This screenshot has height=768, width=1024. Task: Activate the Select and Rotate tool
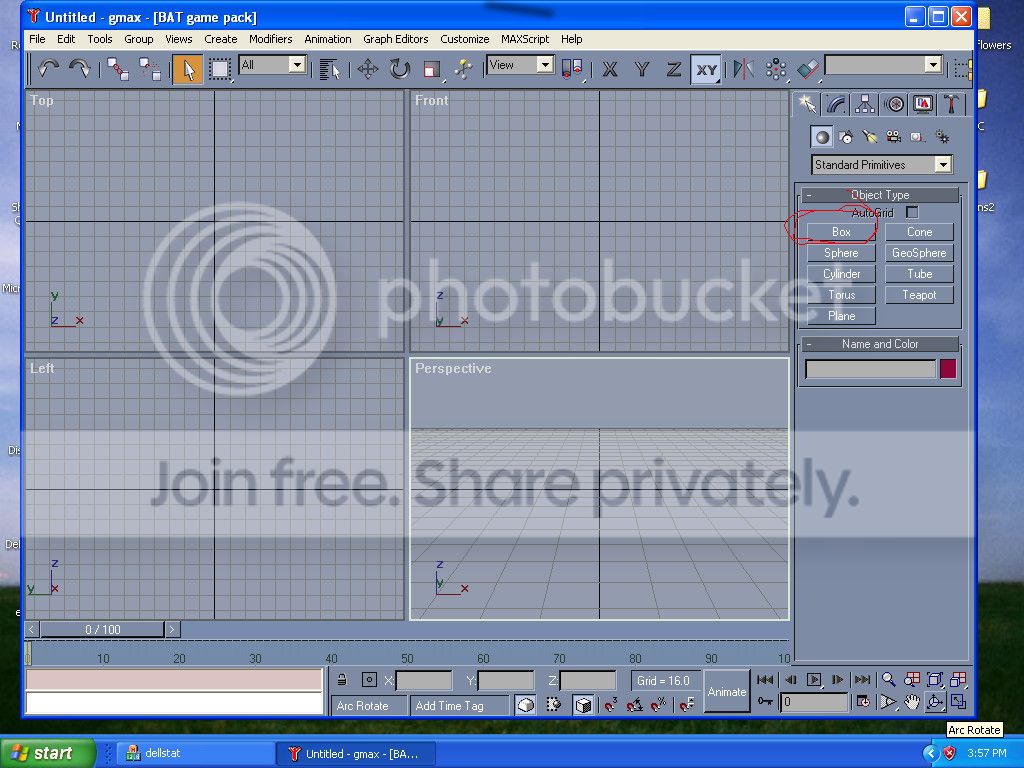(x=400, y=69)
